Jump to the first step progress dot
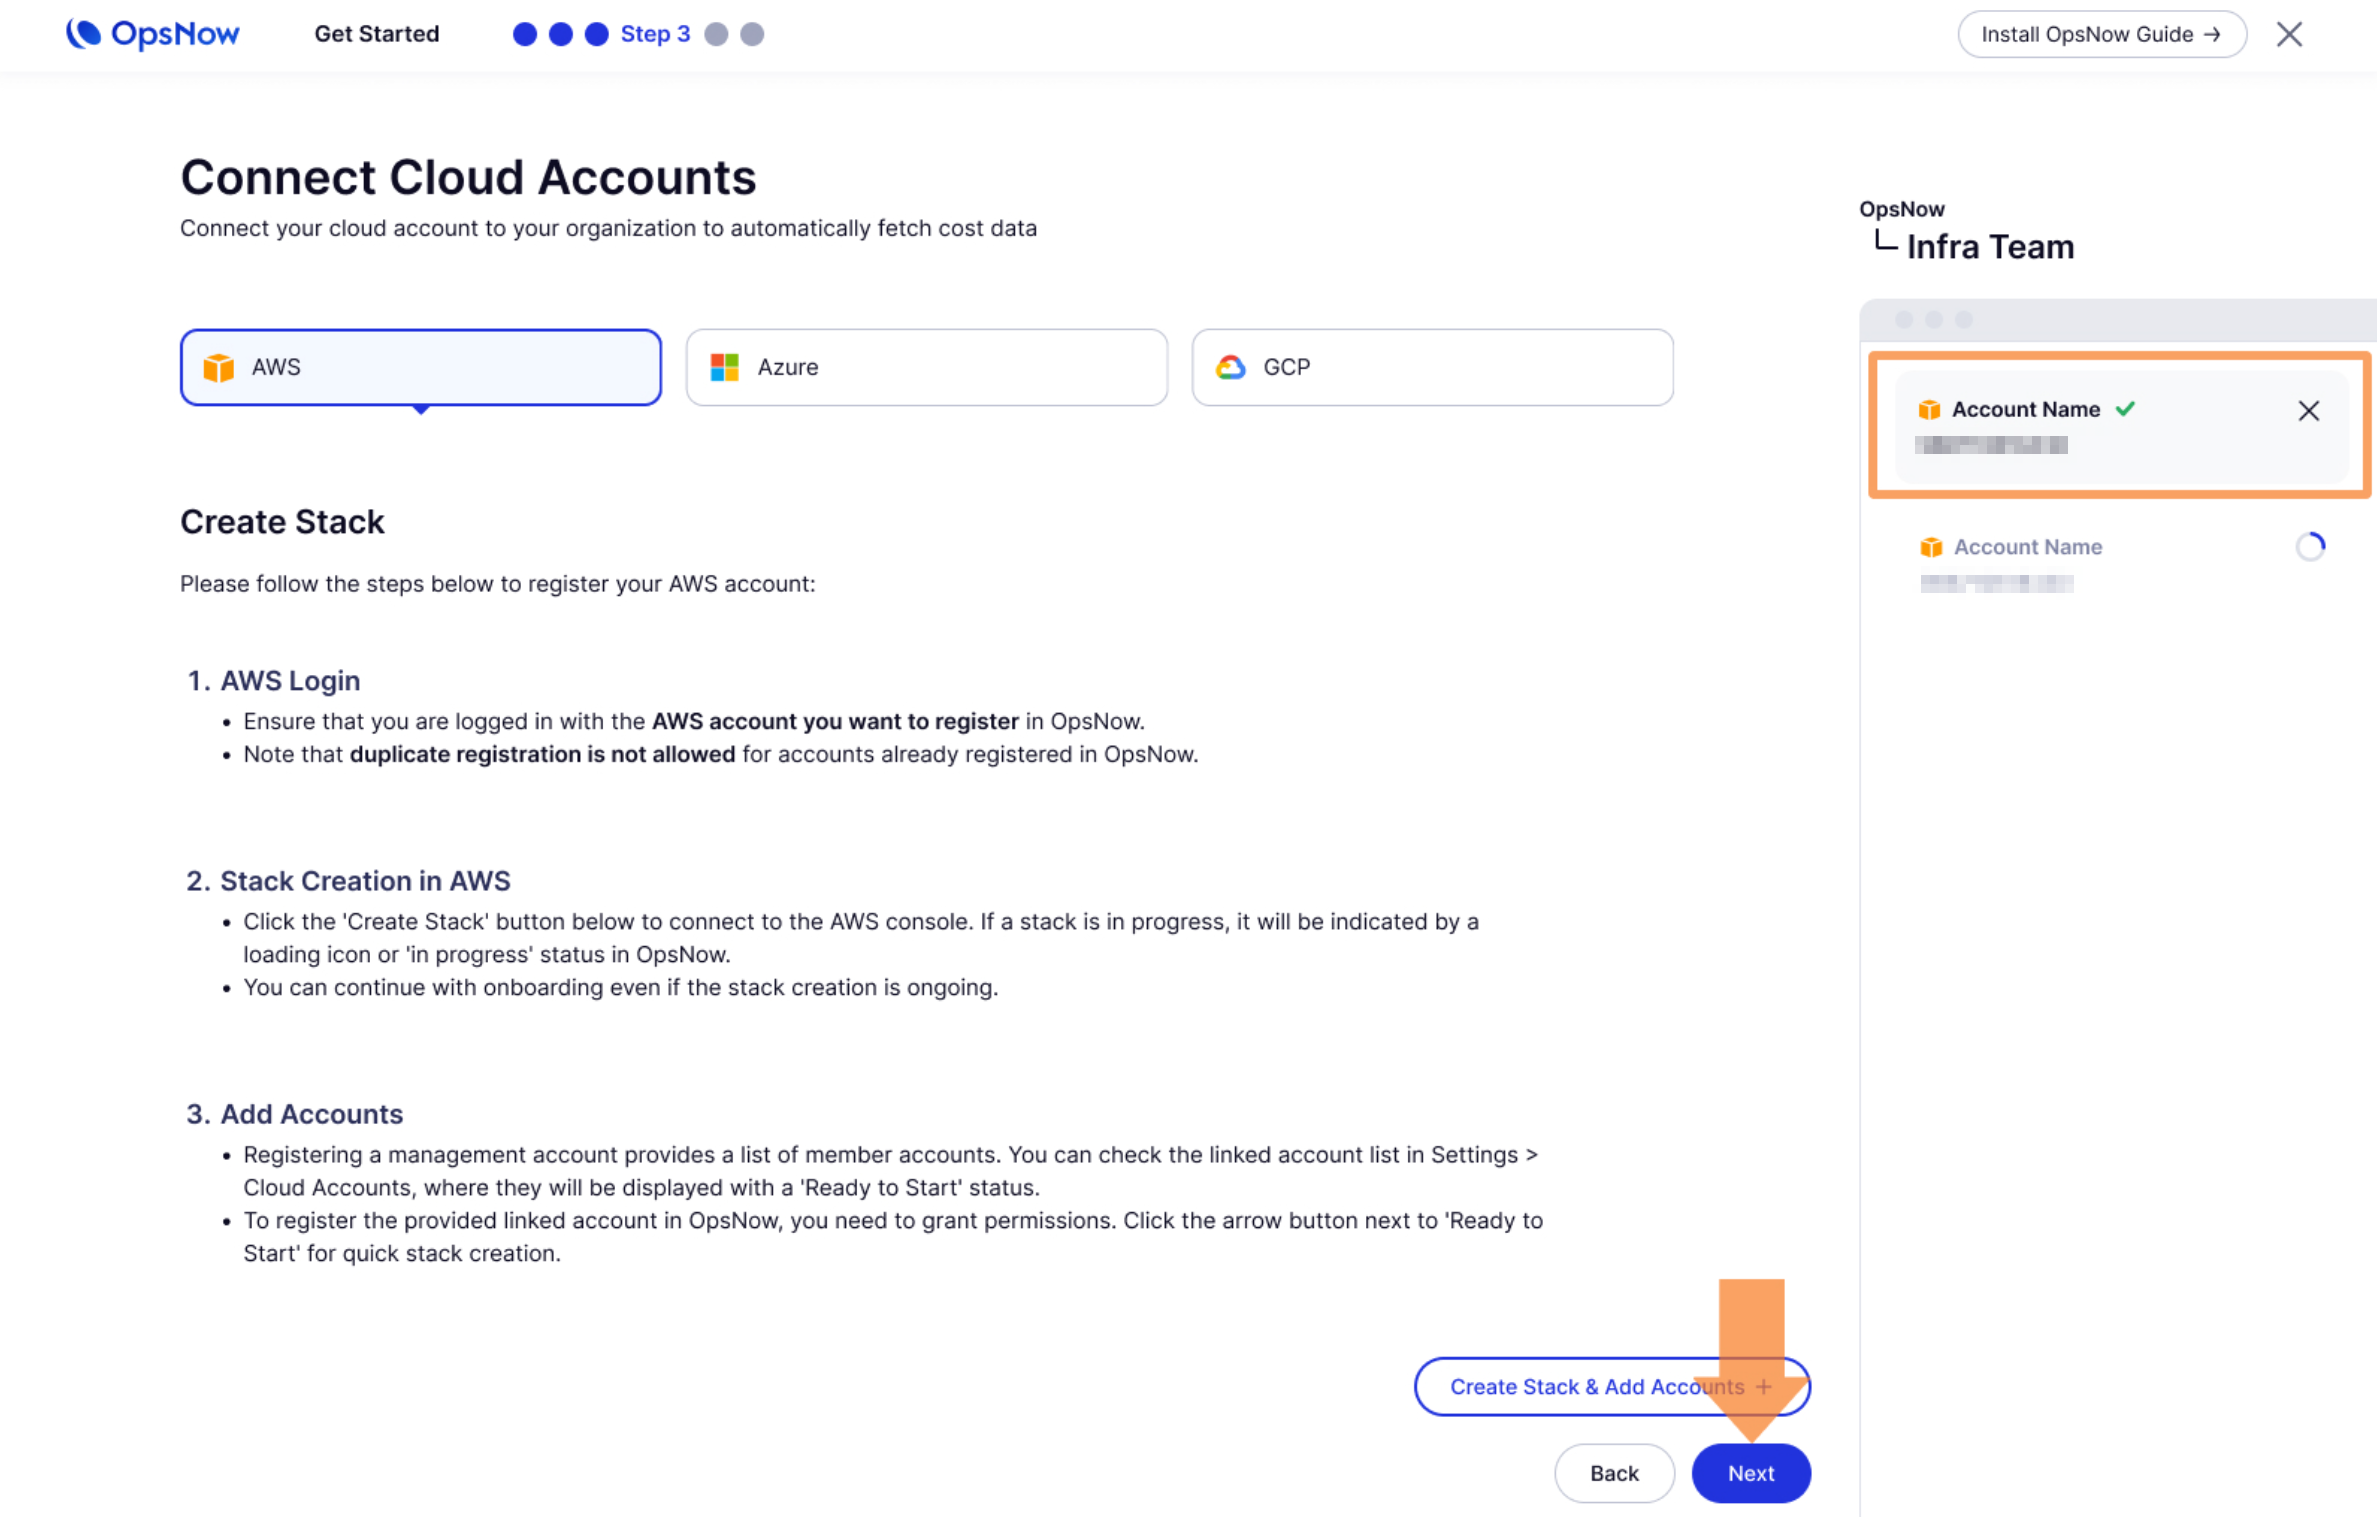Image resolution: width=2377 pixels, height=1517 pixels. coord(524,34)
